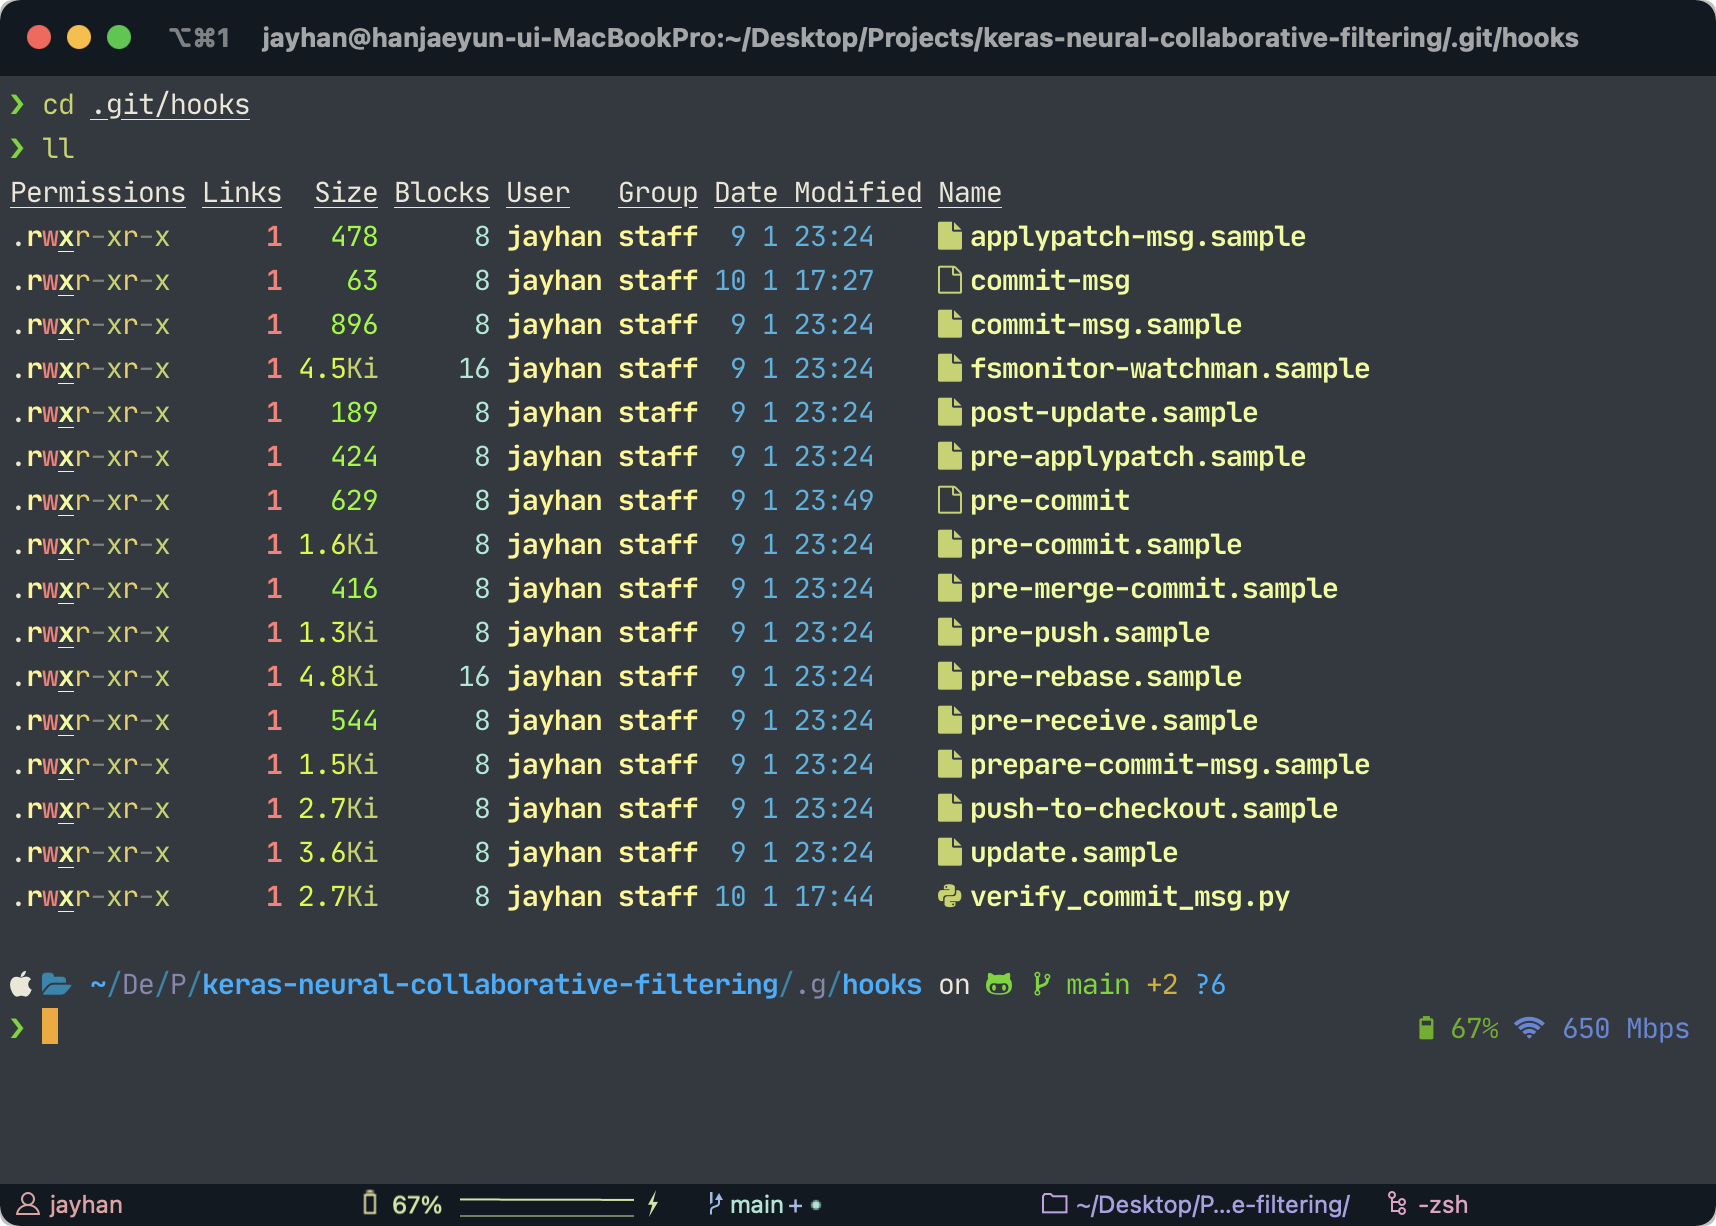Click the user icon in status bar
The width and height of the screenshot is (1716, 1226).
[28, 1204]
